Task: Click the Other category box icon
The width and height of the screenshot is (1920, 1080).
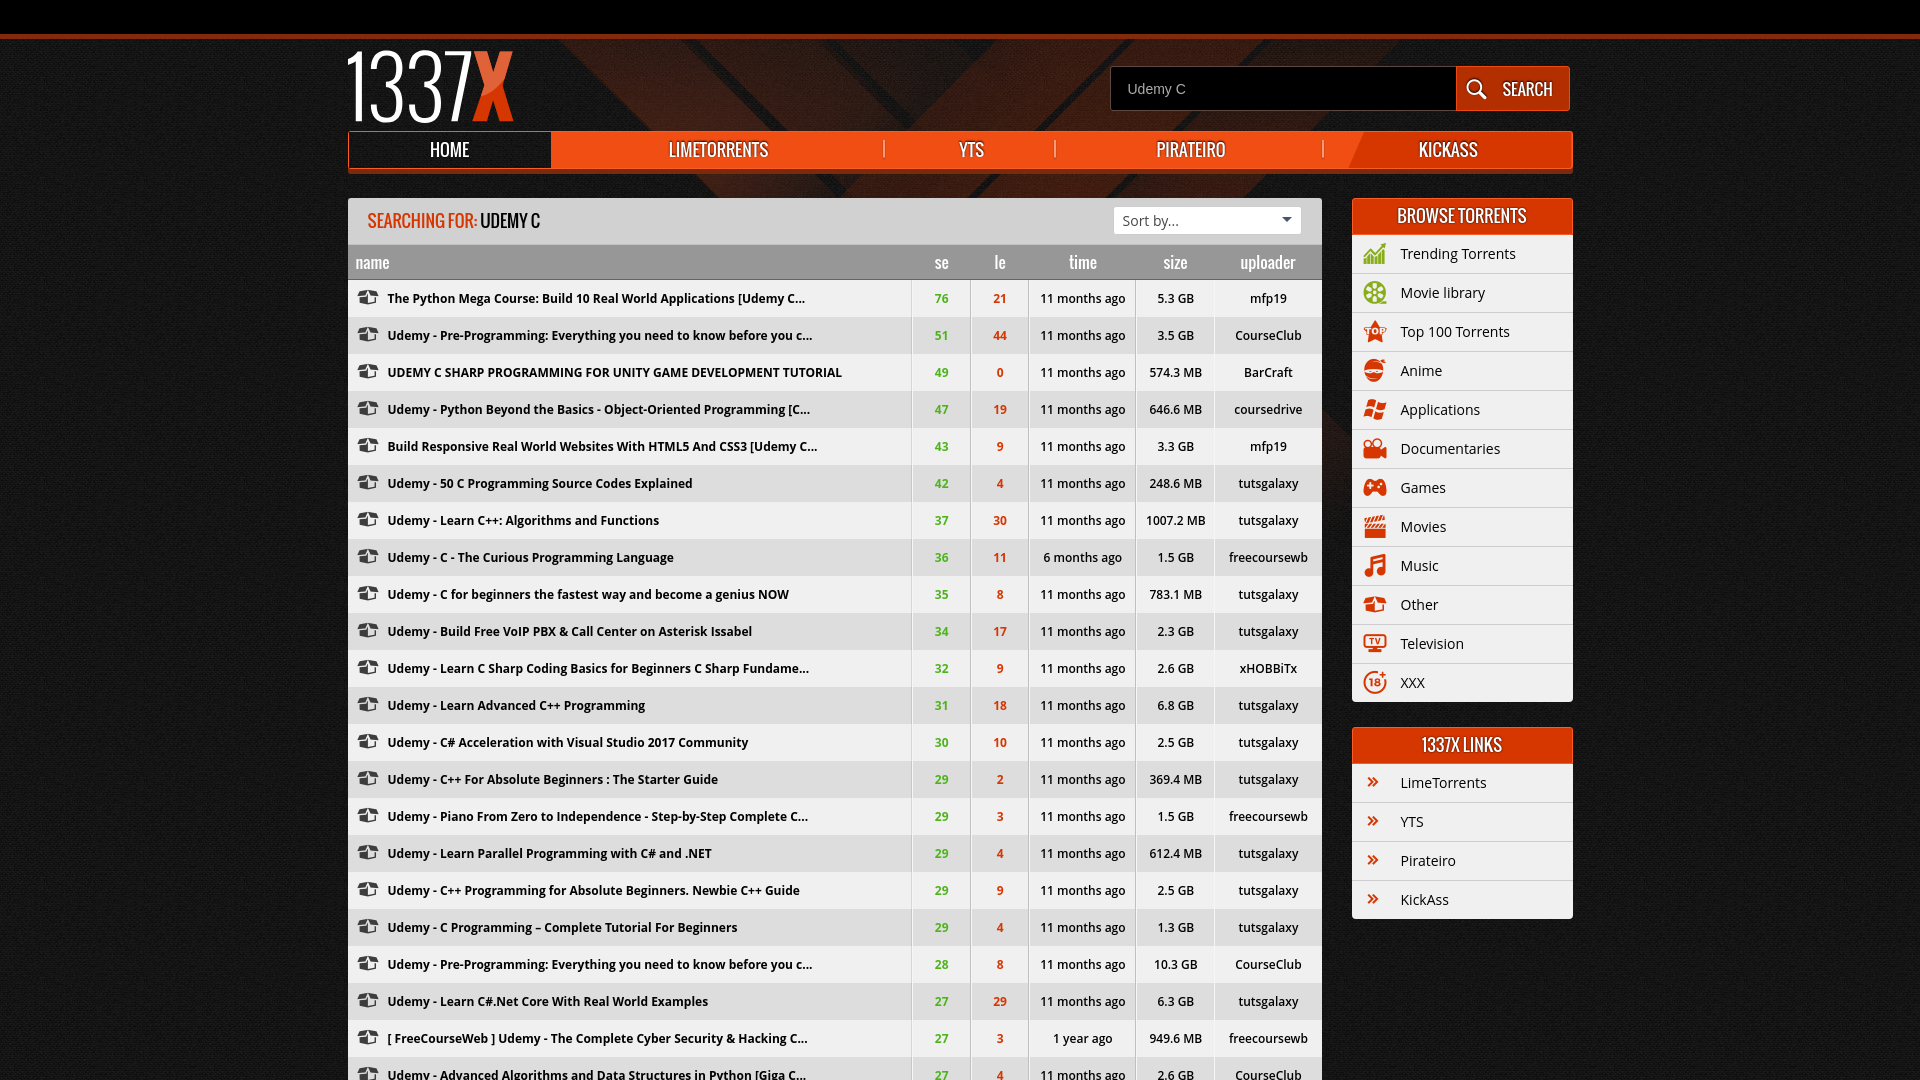Action: [1375, 605]
